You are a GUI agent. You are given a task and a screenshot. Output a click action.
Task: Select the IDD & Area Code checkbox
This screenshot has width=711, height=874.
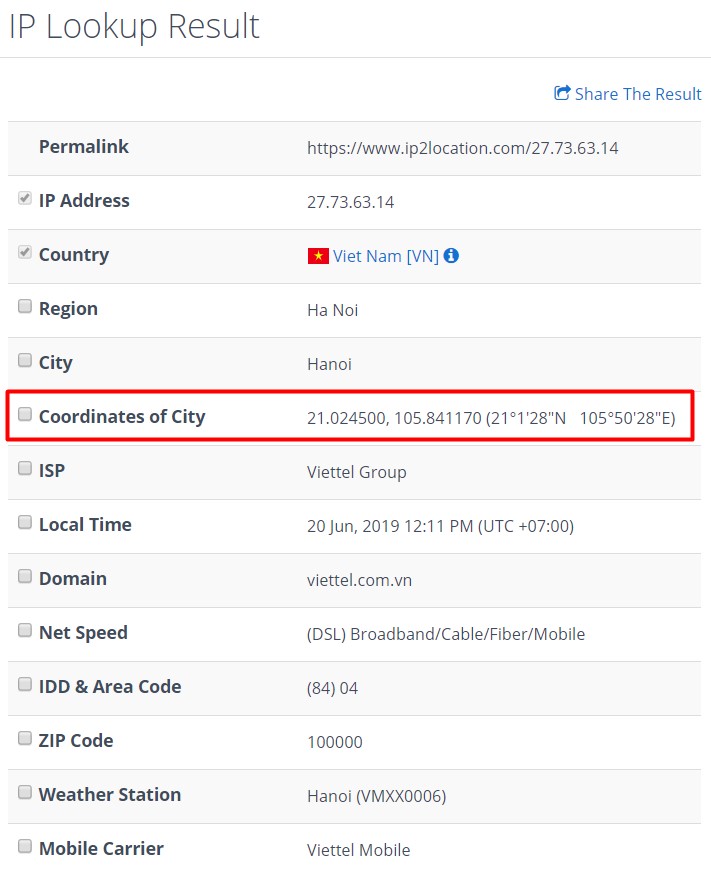pos(25,685)
